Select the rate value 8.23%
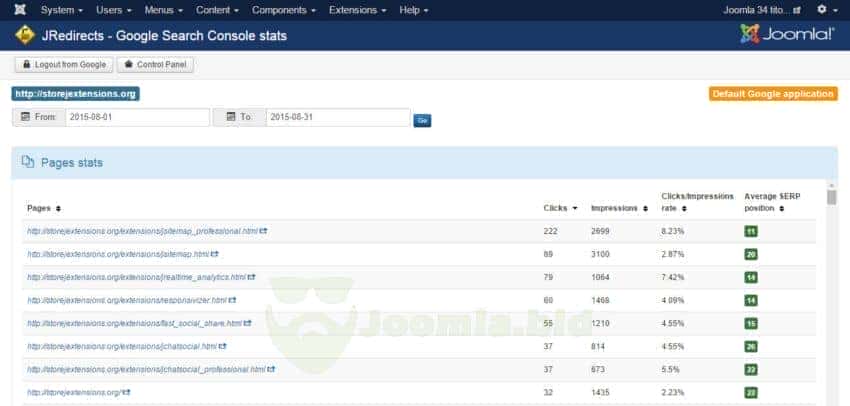 (673, 231)
